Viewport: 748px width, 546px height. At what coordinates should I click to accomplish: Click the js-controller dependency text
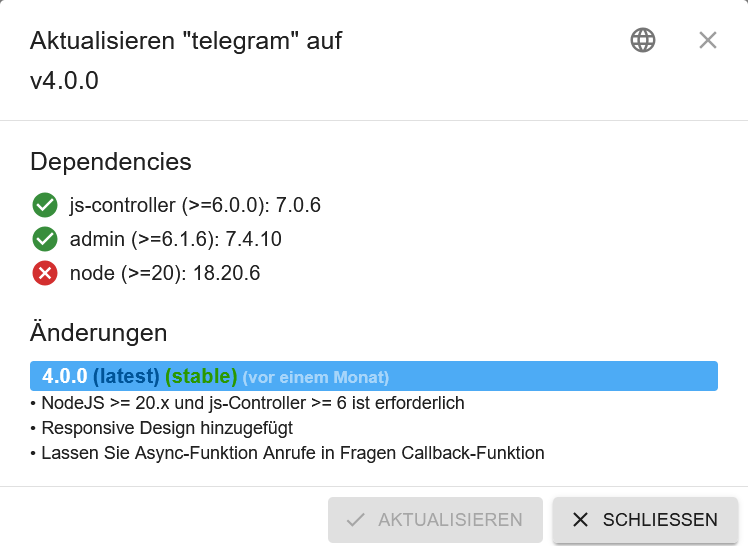click(x=195, y=206)
